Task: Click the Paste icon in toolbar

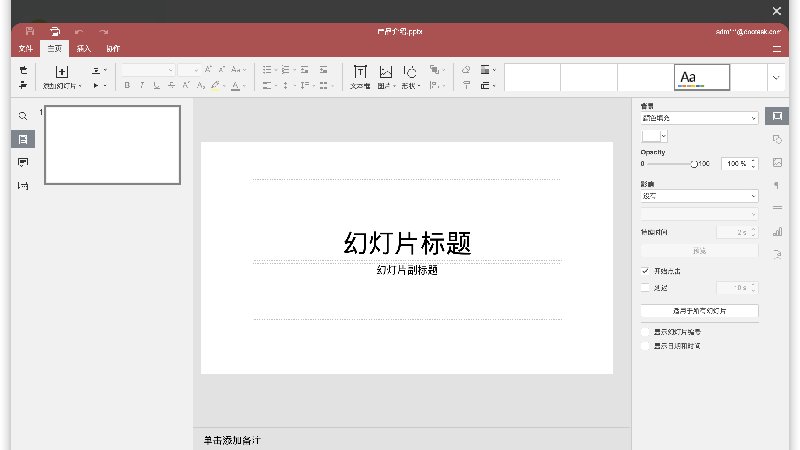Action: coord(23,85)
